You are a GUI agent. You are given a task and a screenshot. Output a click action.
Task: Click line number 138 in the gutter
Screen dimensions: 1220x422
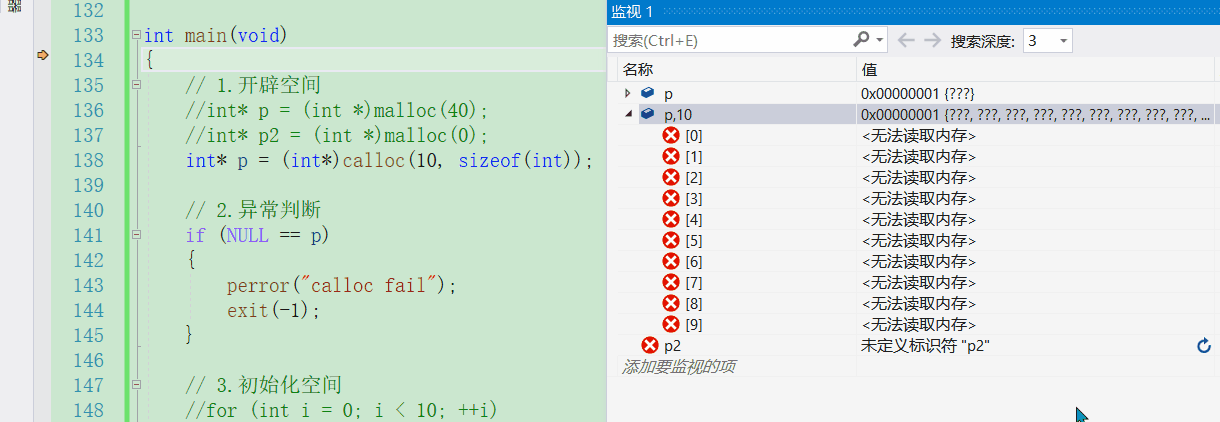89,160
